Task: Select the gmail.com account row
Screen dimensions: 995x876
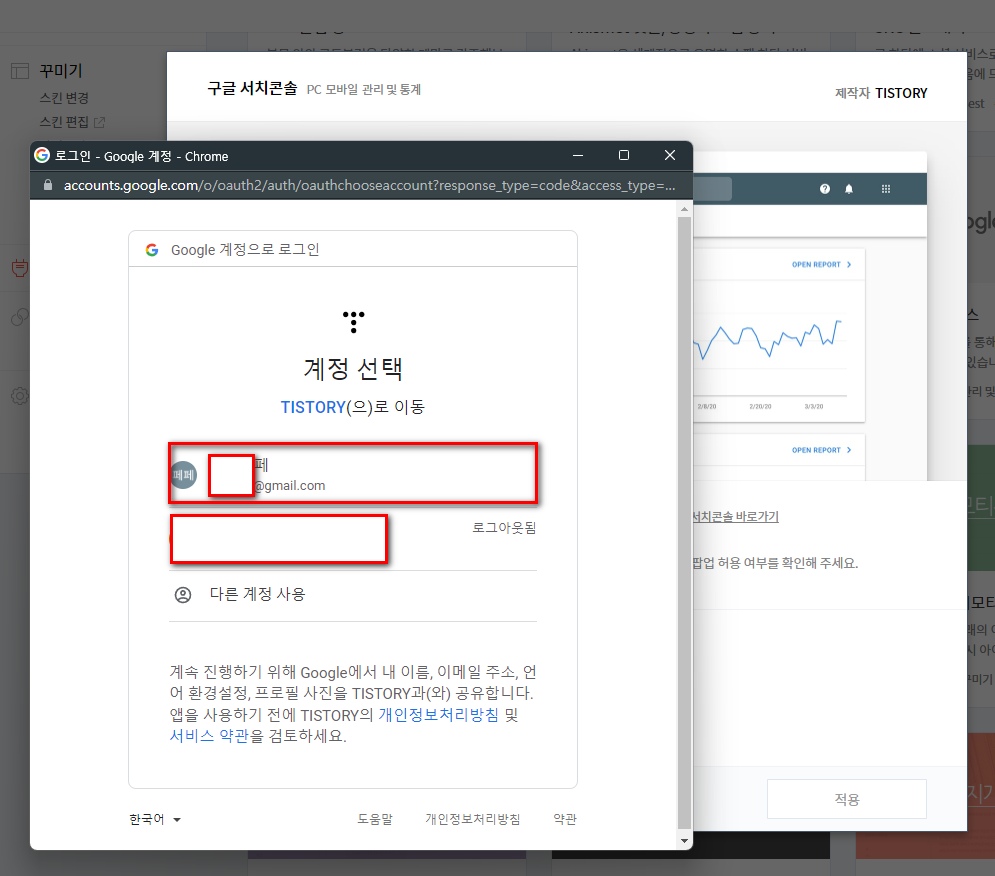Action: (x=353, y=474)
